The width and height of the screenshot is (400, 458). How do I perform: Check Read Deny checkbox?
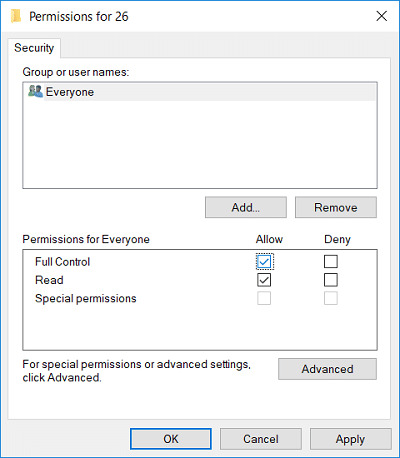331,280
